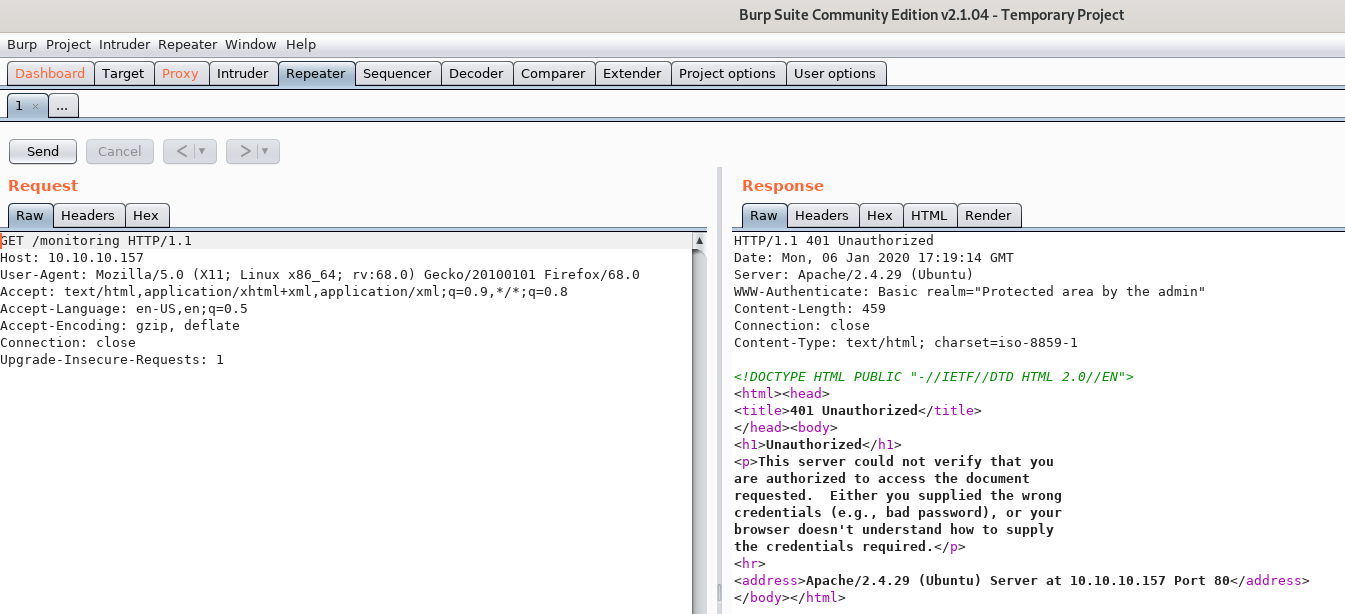Click the 'Response' section heading

pos(783,186)
